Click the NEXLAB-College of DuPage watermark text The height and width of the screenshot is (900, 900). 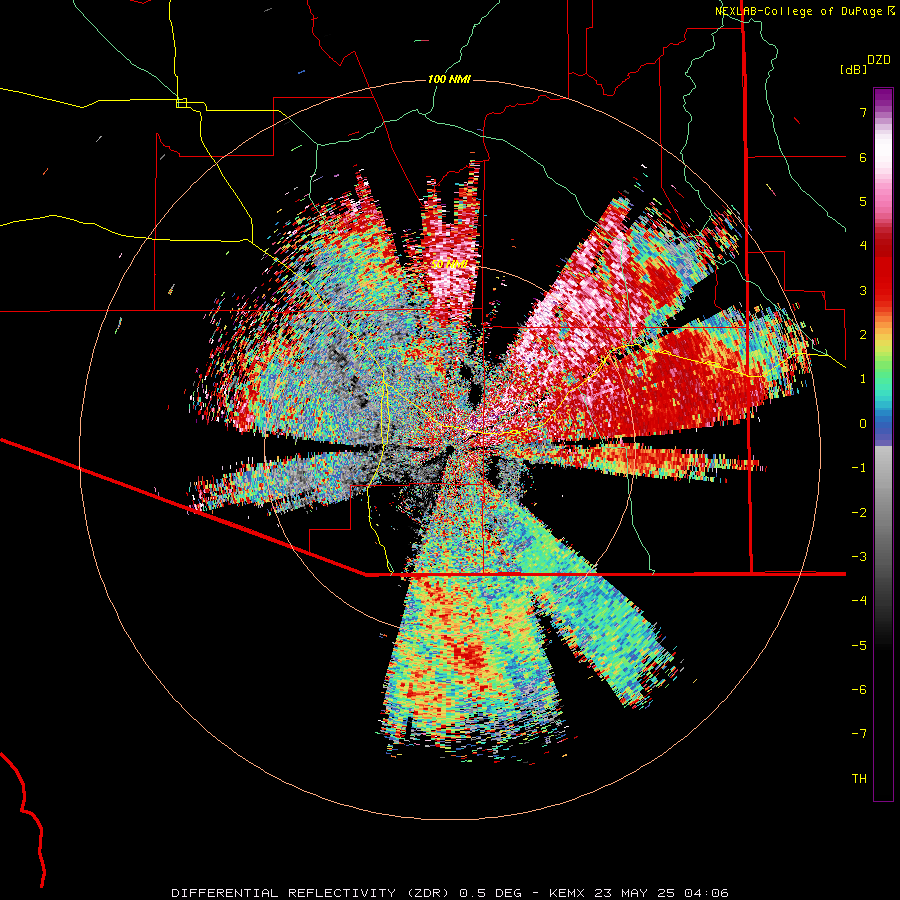click(798, 11)
